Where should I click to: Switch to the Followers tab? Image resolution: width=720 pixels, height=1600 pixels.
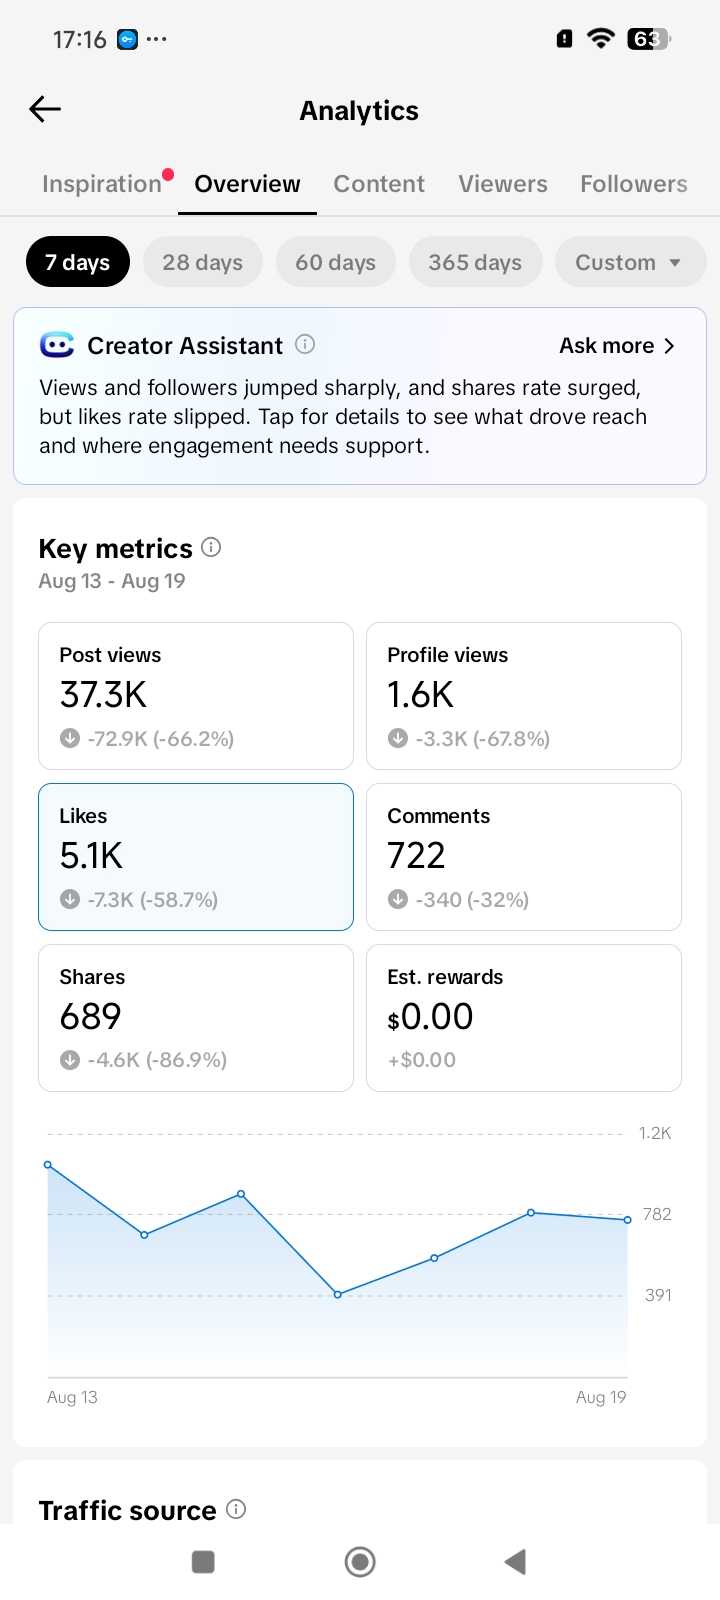634,184
